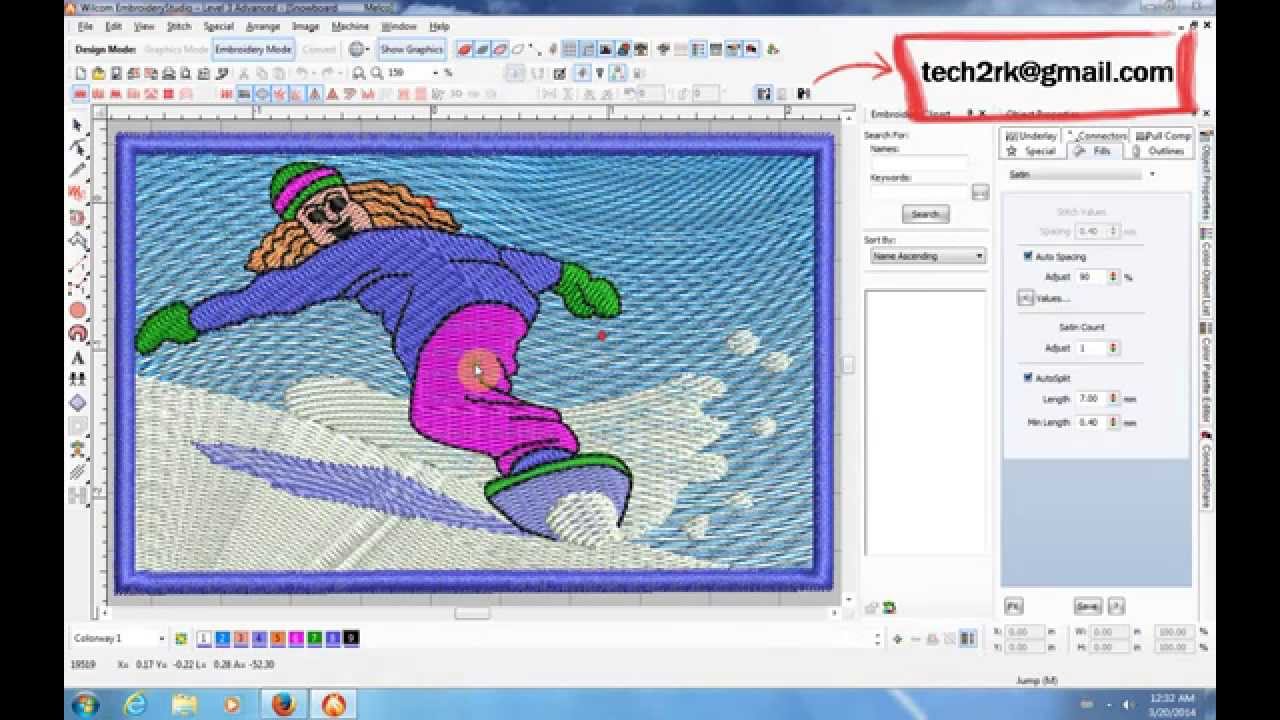Open the Sort By Name Ascending dropdown
The height and width of the screenshot is (720, 1280).
pos(927,256)
